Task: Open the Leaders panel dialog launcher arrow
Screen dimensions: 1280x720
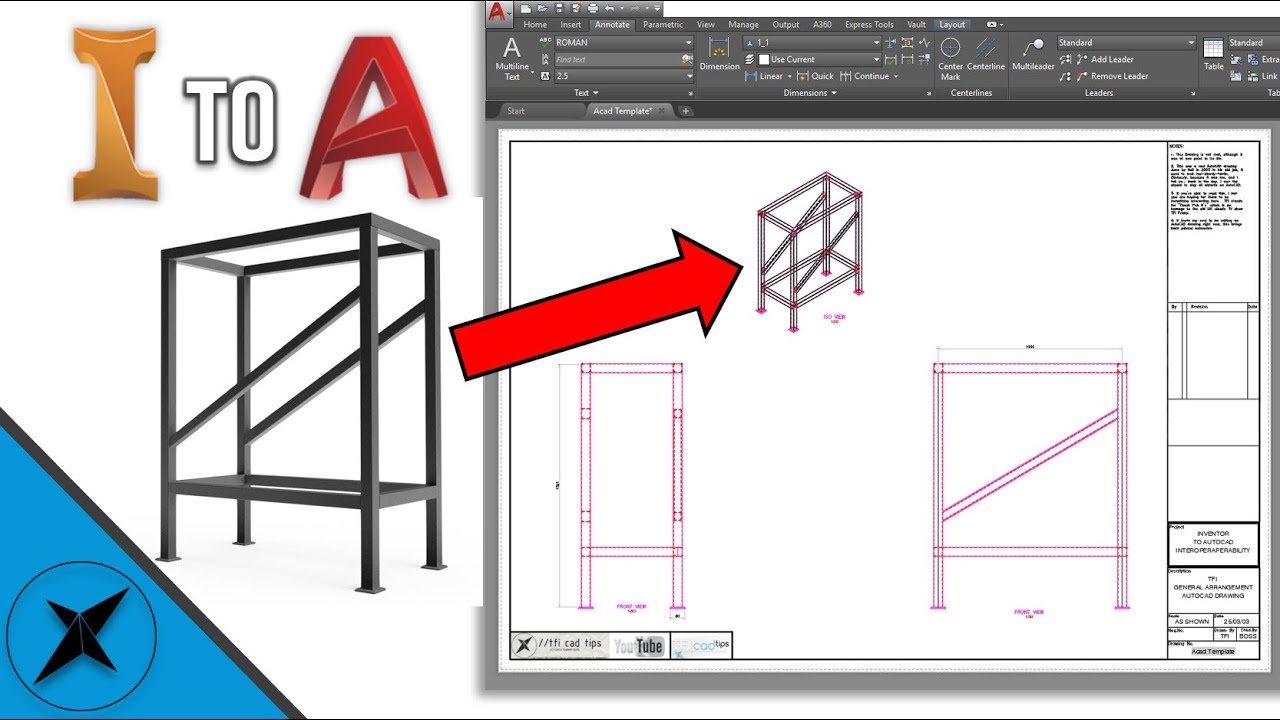Action: [1193, 93]
